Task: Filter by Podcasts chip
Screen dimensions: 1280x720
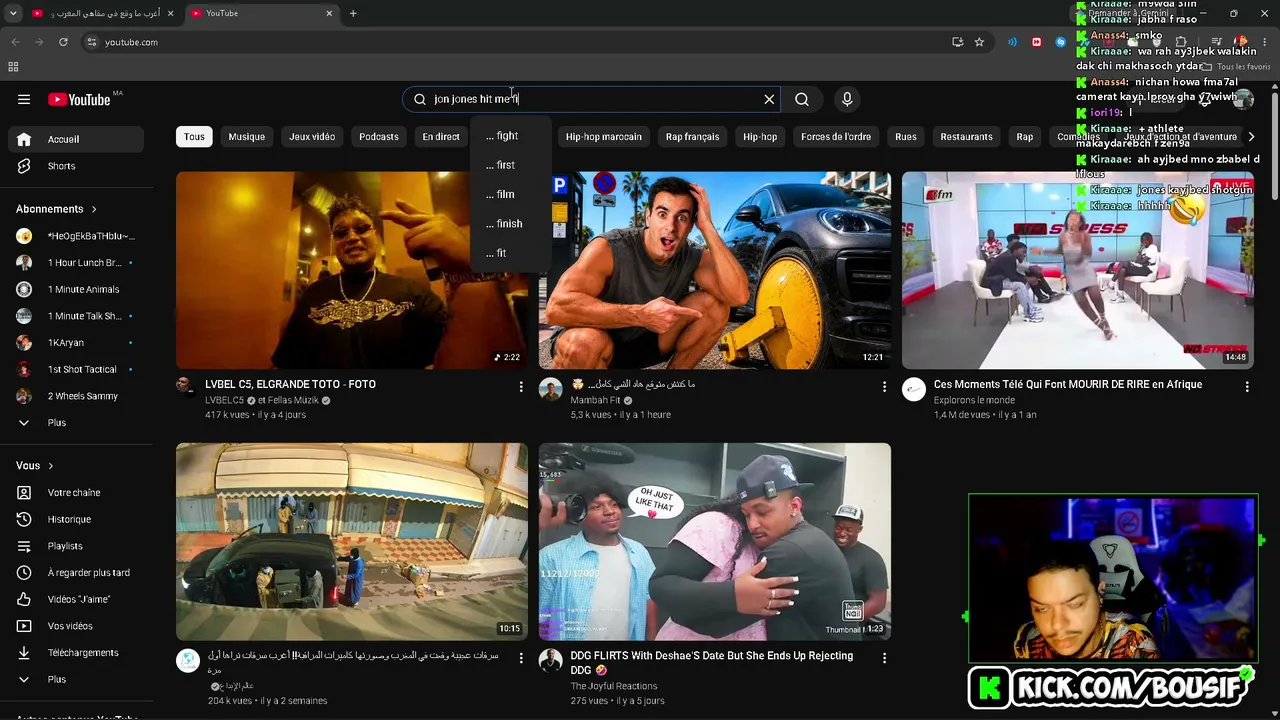Action: (379, 137)
